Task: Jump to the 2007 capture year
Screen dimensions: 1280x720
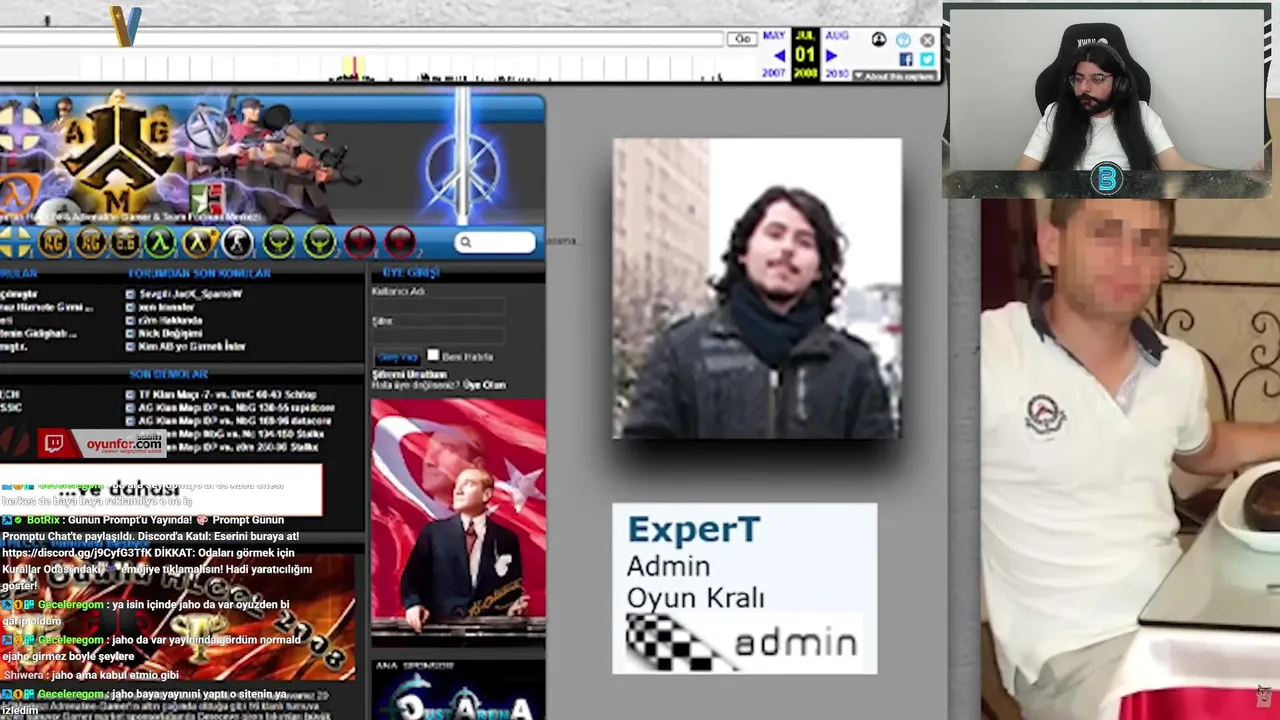Action: point(774,73)
